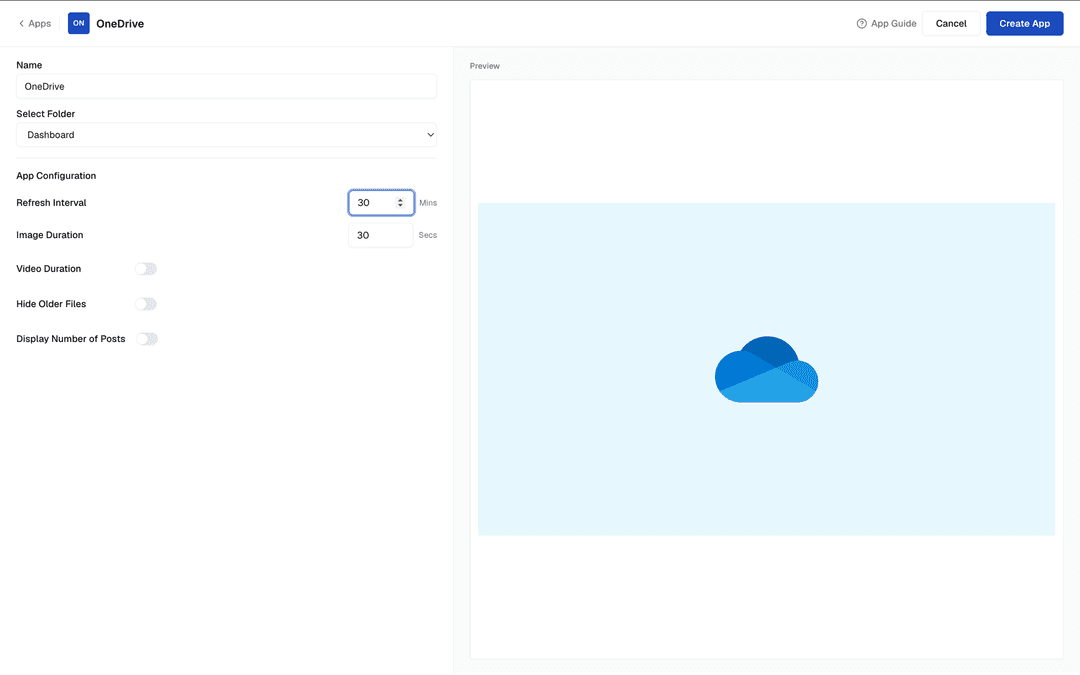Screen dimensions: 1080x675
Task: Click the Mins unit label
Action: tap(428, 202)
